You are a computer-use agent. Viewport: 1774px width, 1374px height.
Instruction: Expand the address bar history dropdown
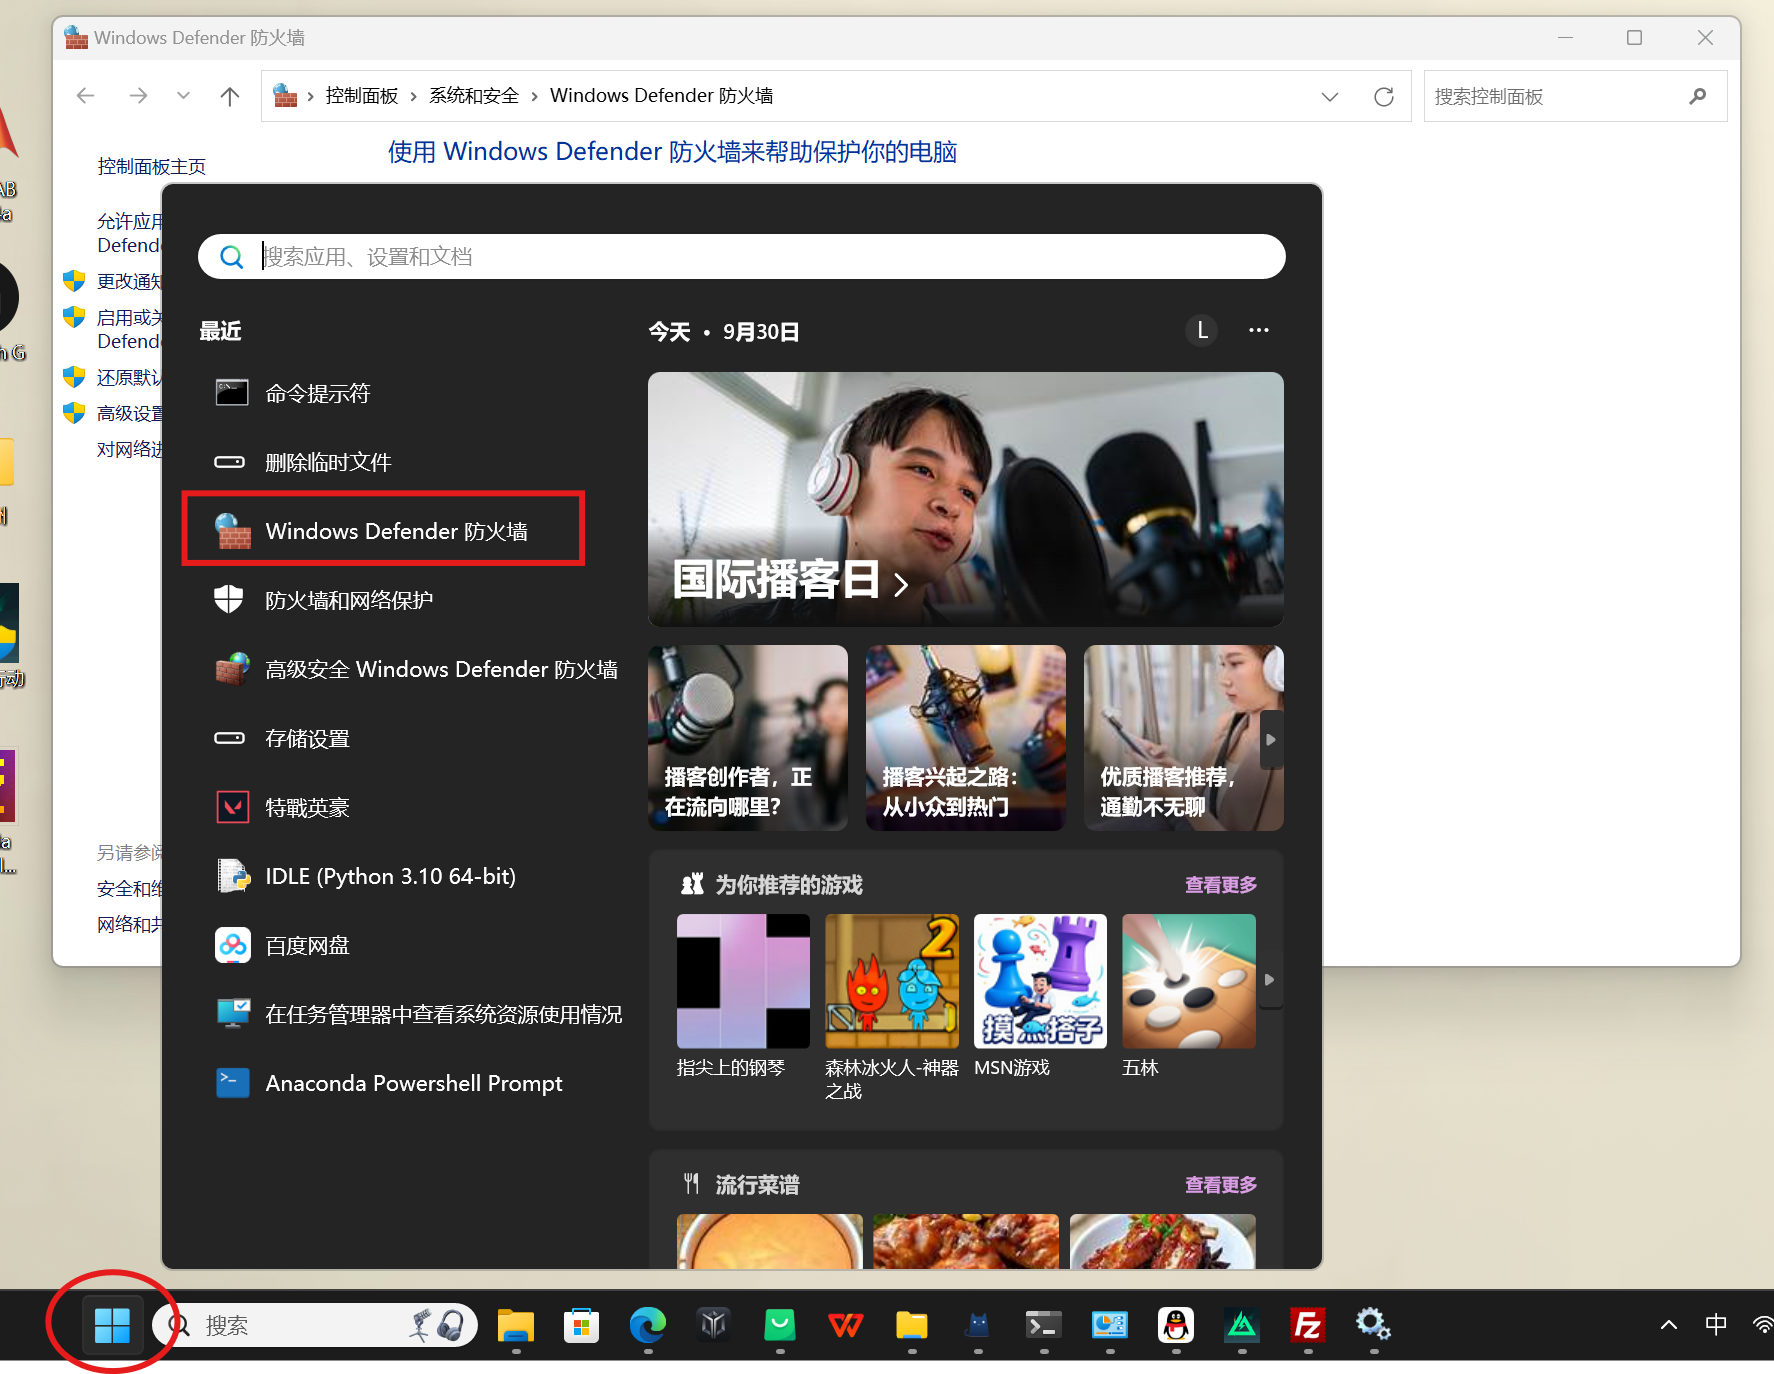coord(1330,96)
